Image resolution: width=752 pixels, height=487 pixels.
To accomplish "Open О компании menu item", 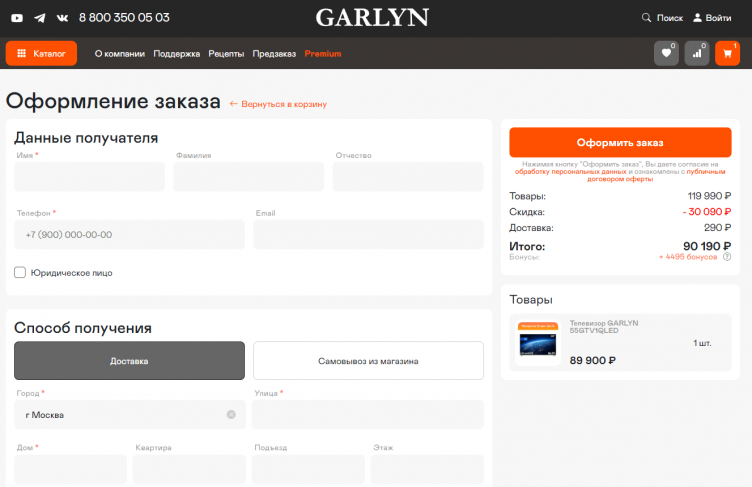I will point(119,54).
